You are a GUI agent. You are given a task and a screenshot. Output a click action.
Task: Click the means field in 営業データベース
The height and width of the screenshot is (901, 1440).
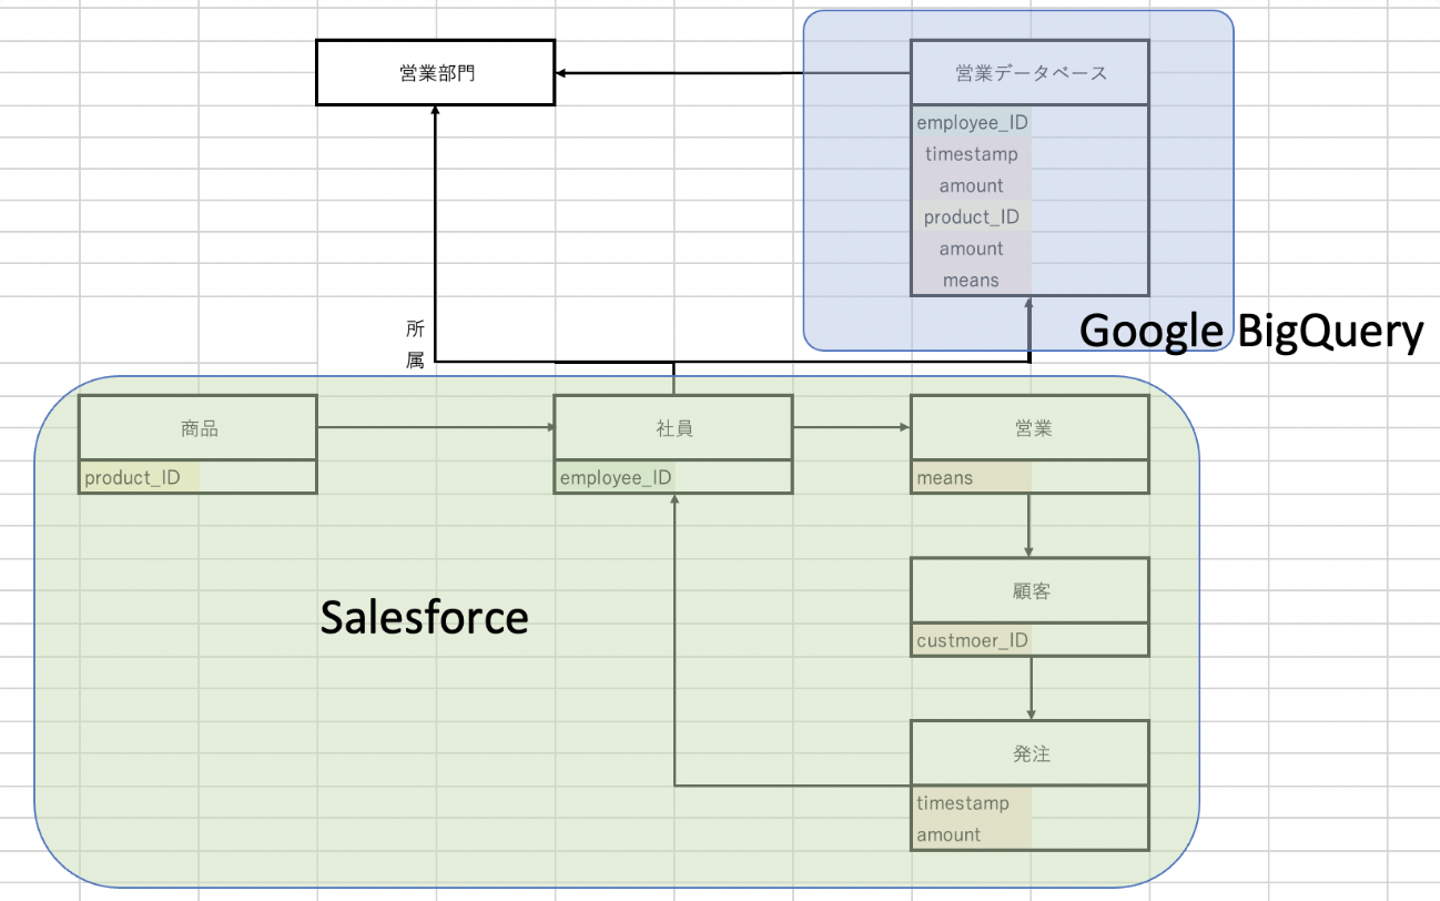[x=972, y=280]
